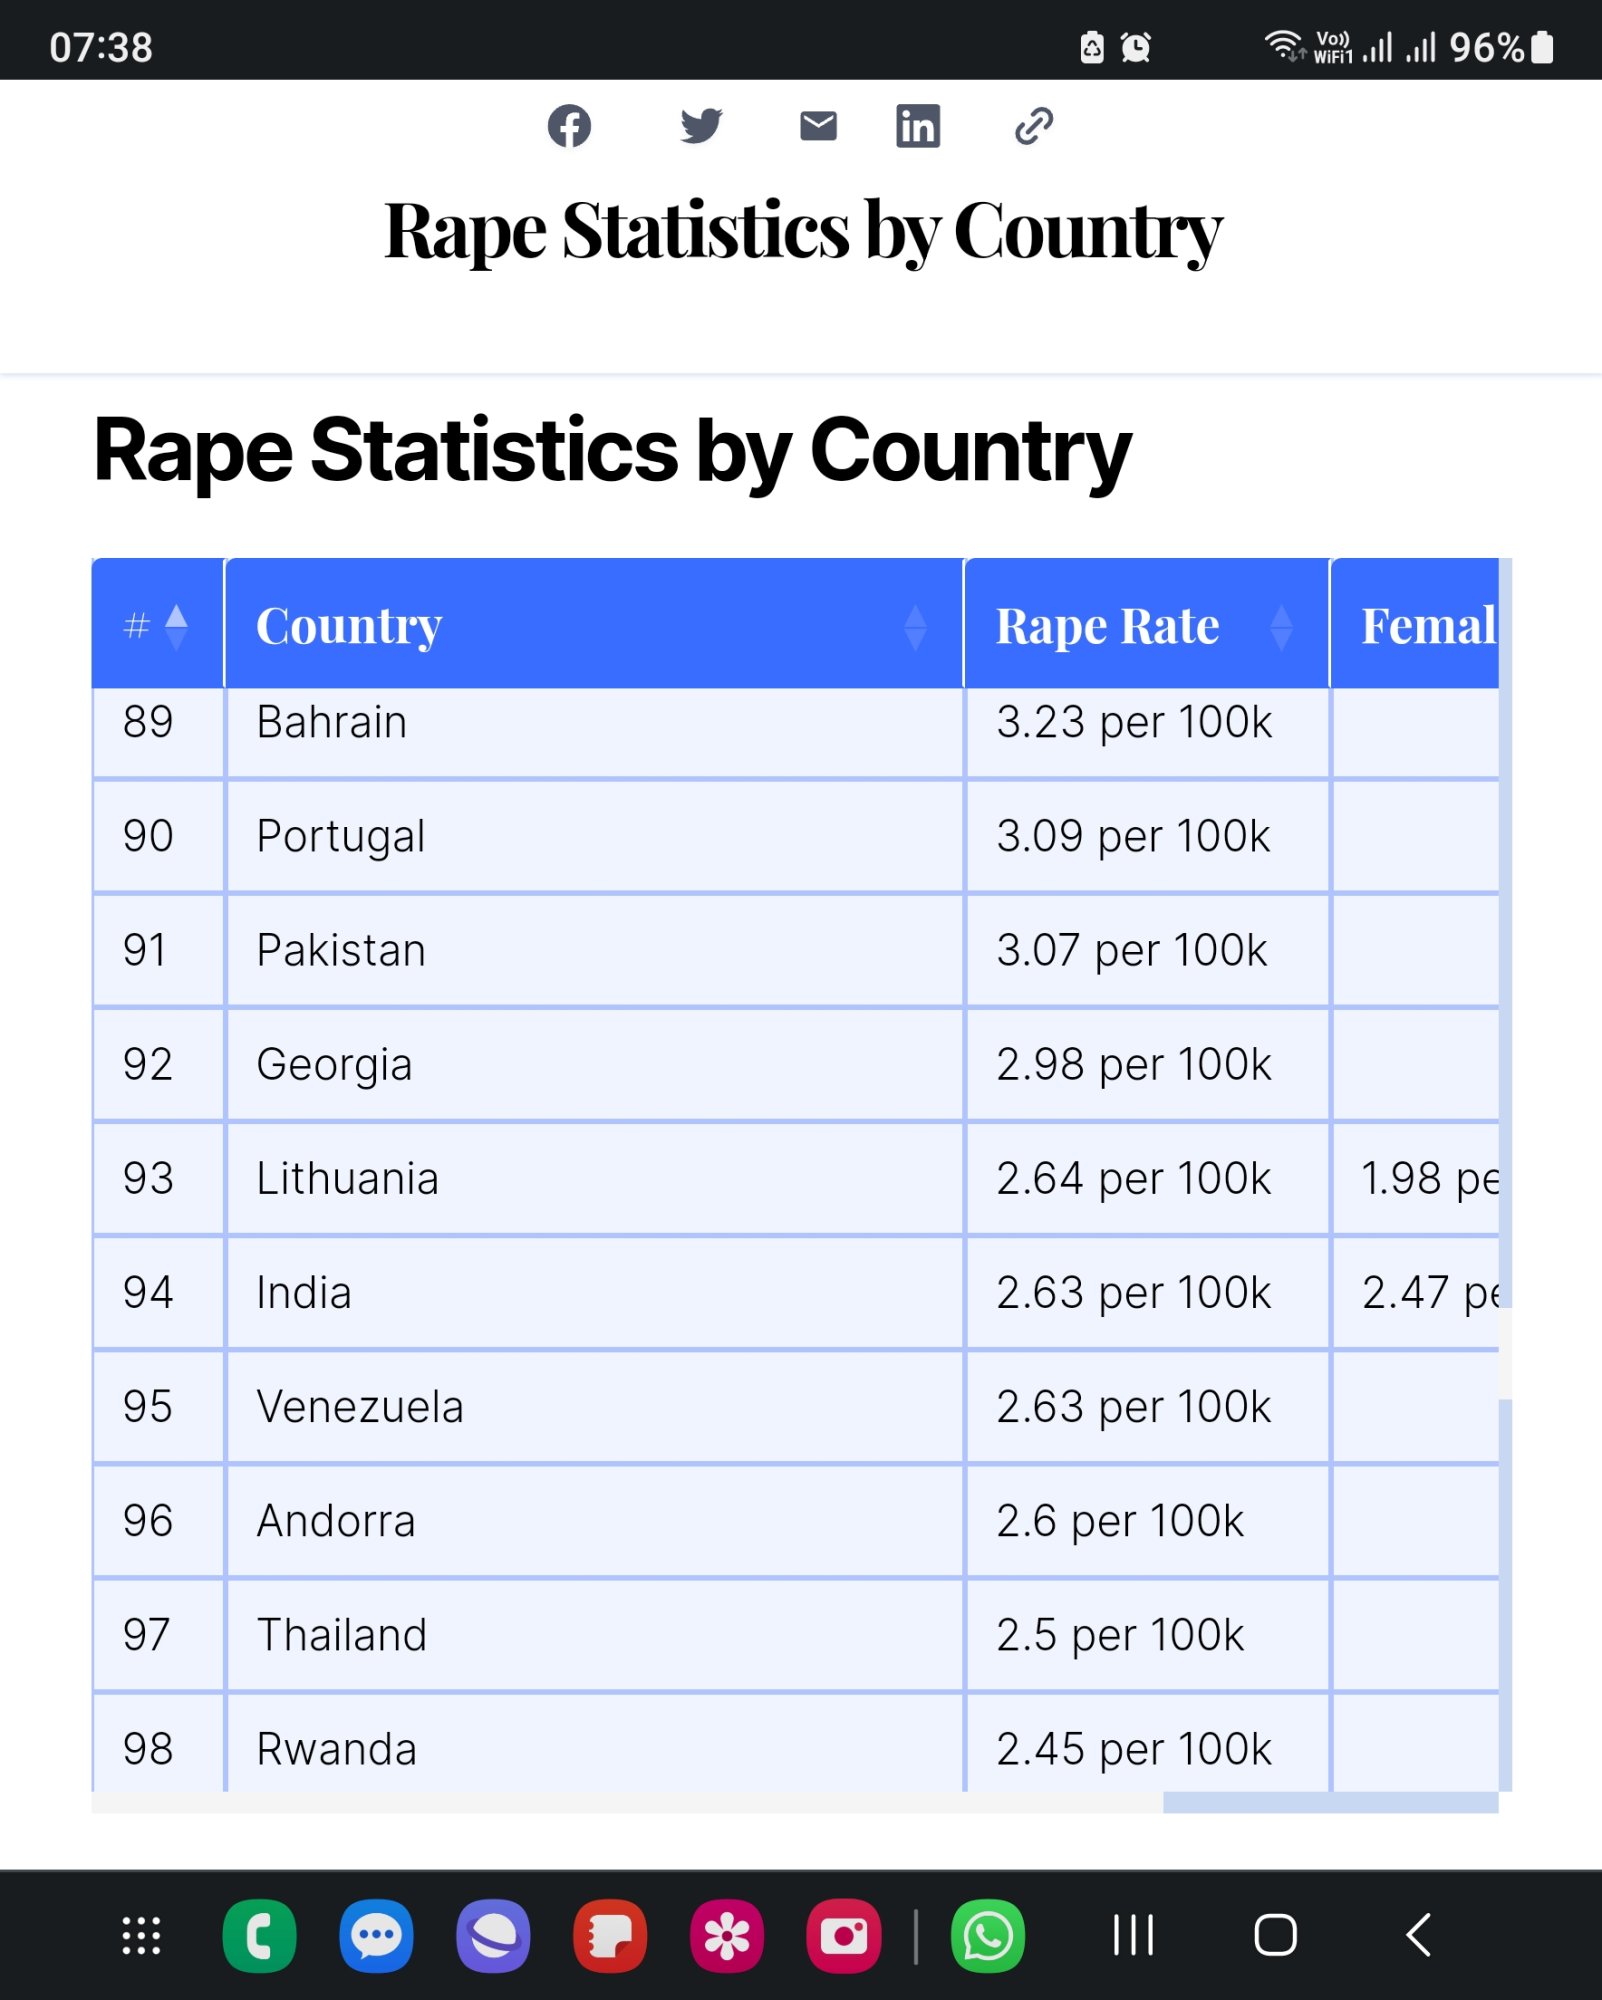This screenshot has height=2000, width=1602.
Task: Open the phone dialer app in dock
Action: (259, 1935)
